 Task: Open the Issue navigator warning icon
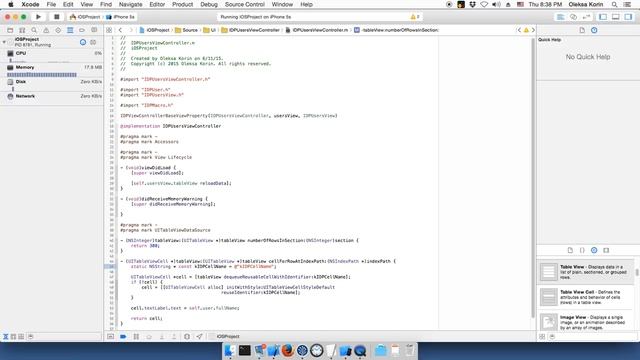(46, 30)
